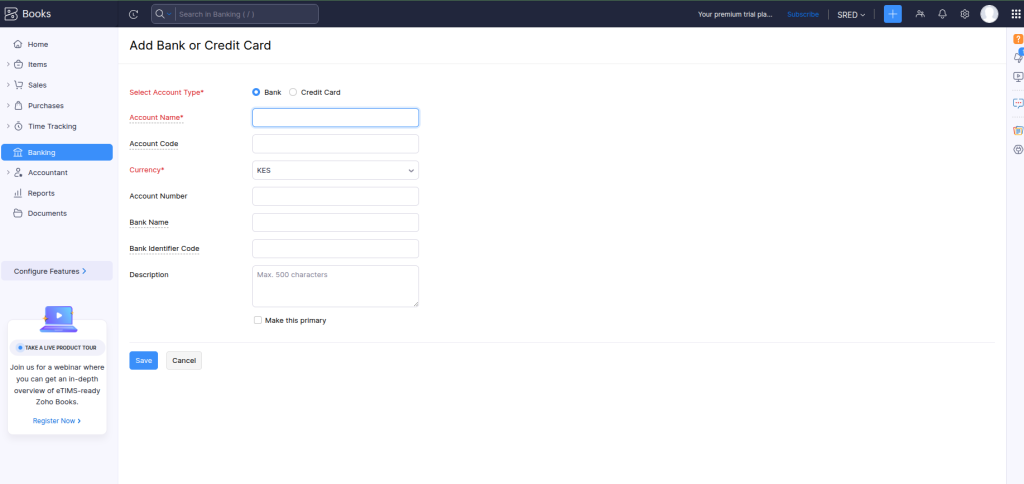The image size is (1024, 484).
Task: Click the Reports bar chart icon
Action: click(x=18, y=193)
